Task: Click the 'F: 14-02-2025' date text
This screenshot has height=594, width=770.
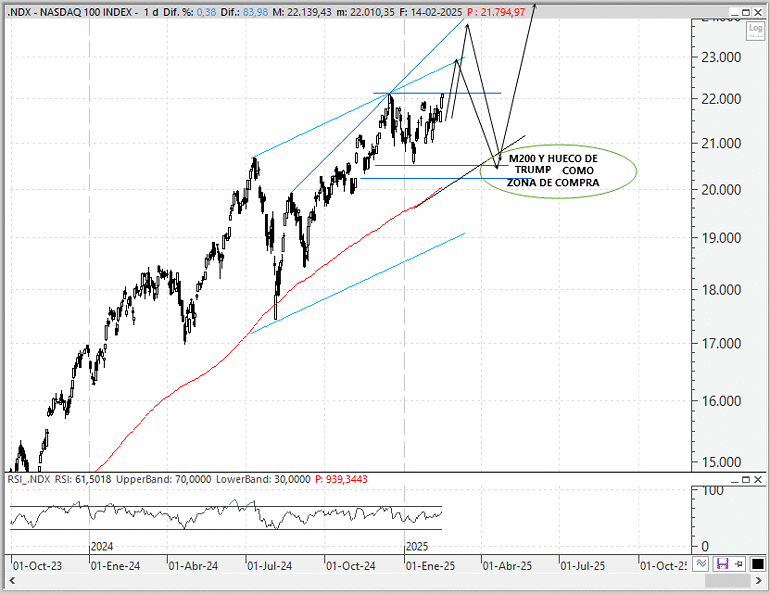Action: tap(431, 12)
